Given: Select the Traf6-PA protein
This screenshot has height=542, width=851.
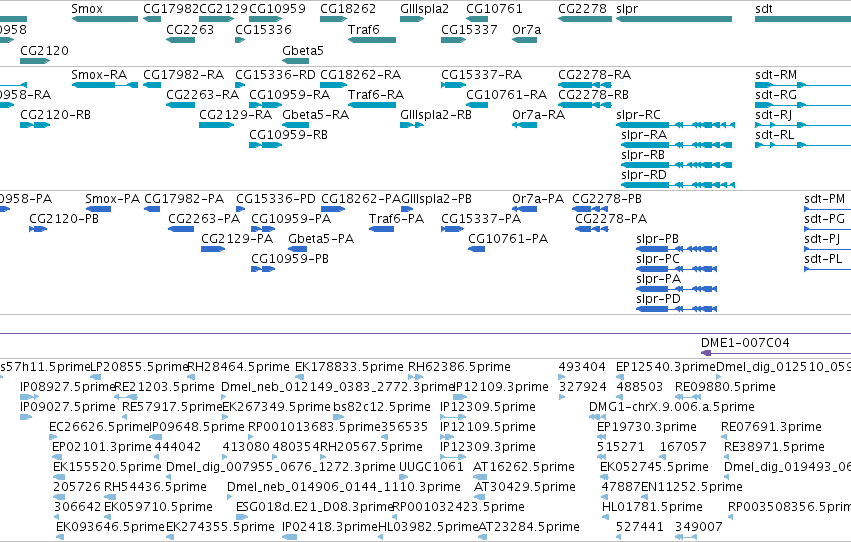Looking at the screenshot, I should [x=382, y=229].
